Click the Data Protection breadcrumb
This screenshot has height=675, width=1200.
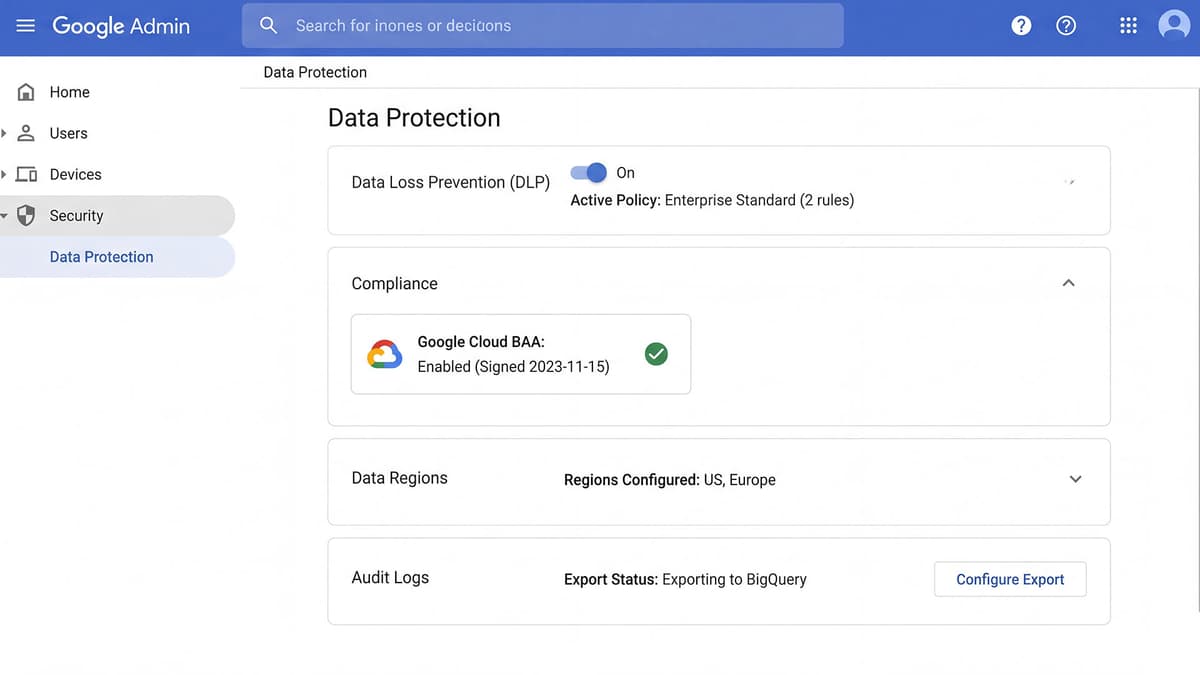[x=314, y=71]
